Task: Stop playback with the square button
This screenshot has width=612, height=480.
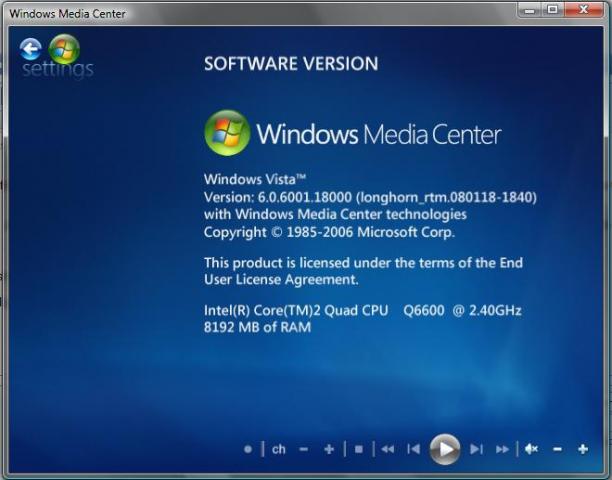Action: click(359, 449)
